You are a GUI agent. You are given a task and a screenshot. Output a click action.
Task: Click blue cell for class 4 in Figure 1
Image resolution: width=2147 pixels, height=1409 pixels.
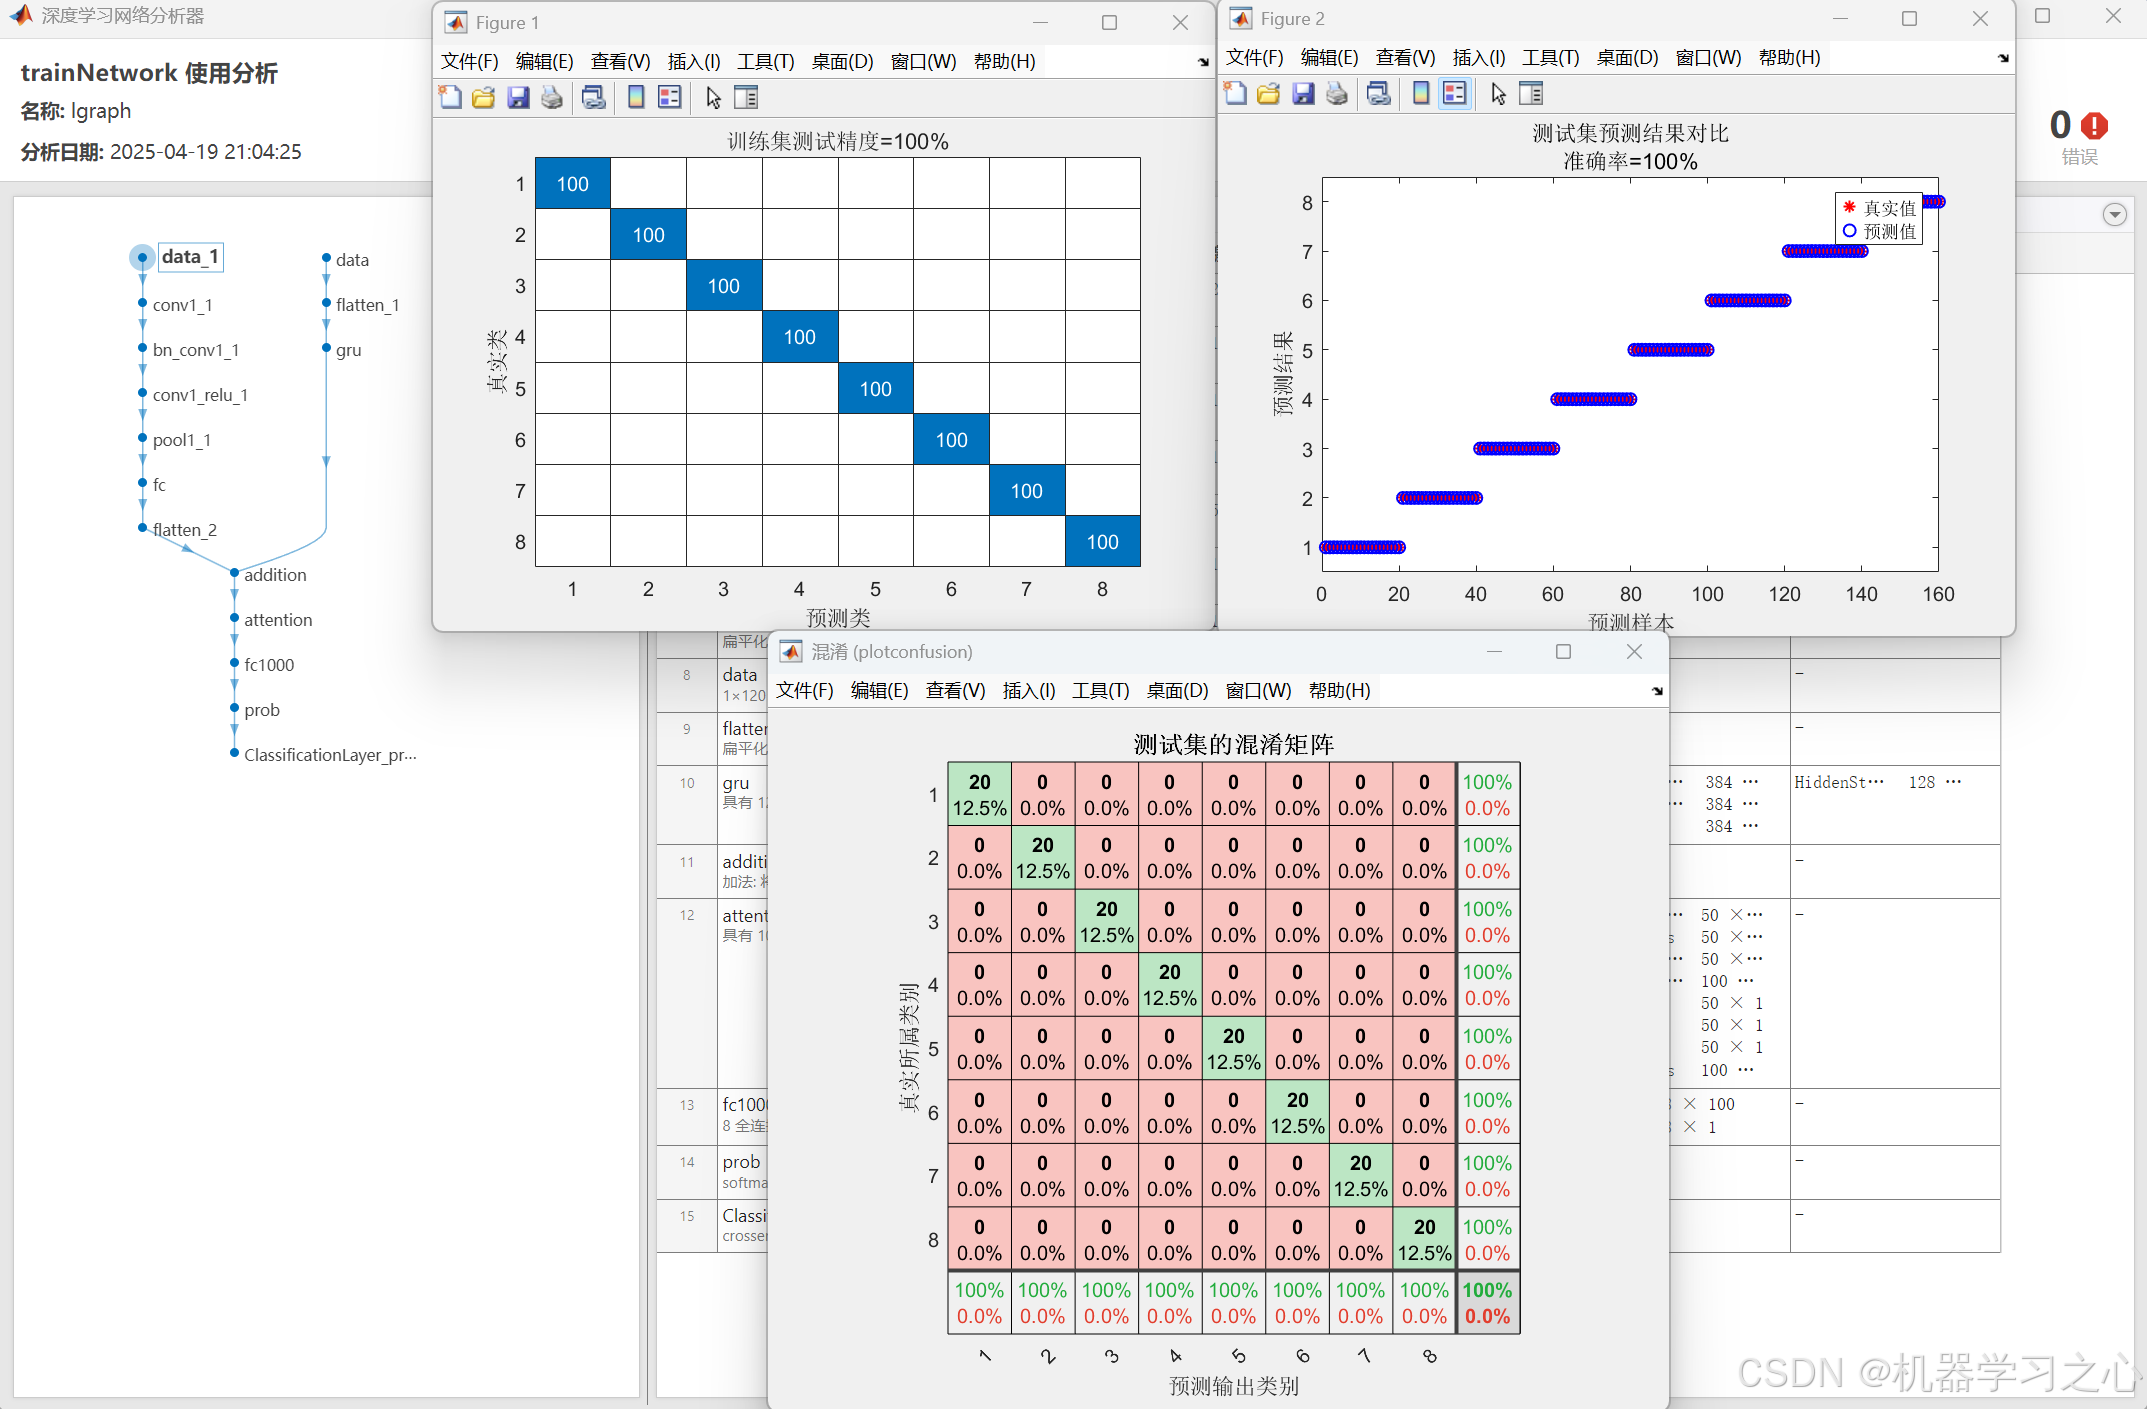799,337
